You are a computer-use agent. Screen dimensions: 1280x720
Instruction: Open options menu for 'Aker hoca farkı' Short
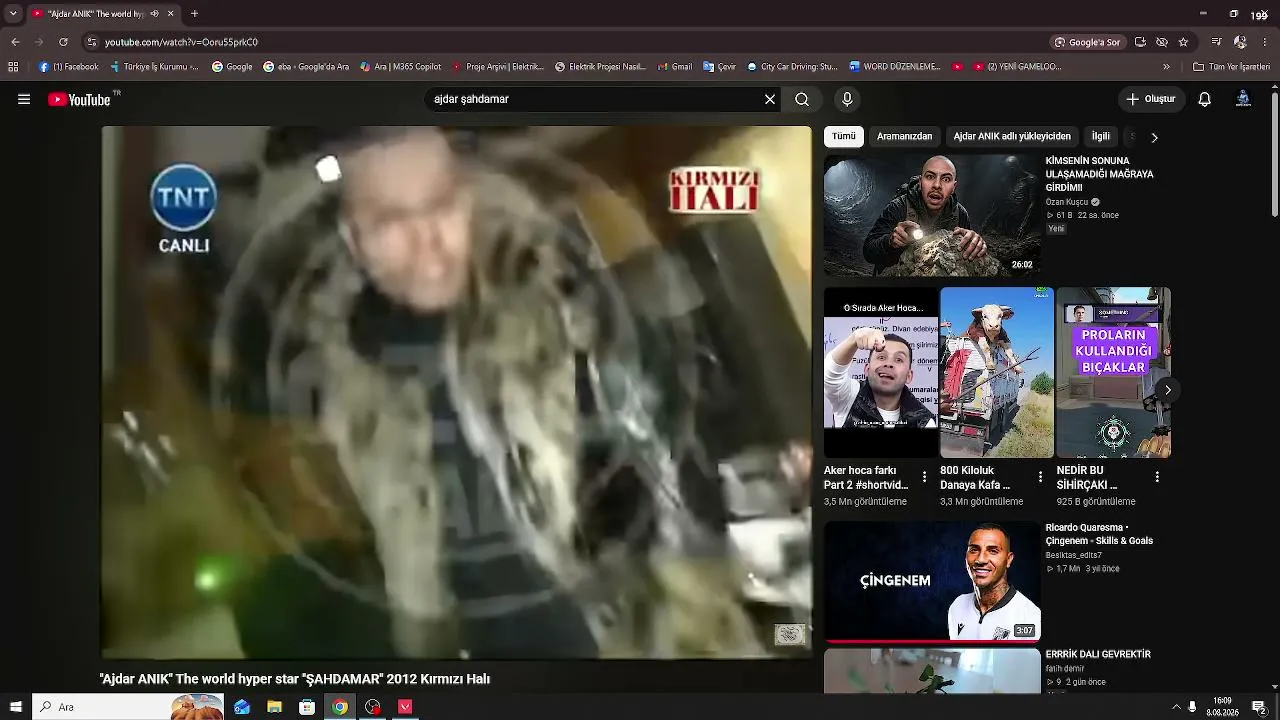point(924,478)
